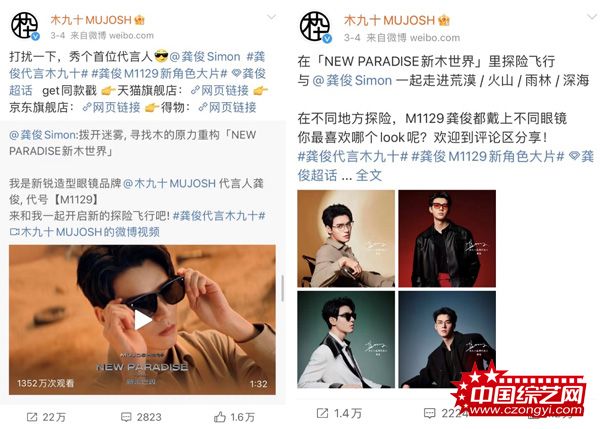View beige coat portrait thumbnail
Viewport: 600px width, 429px height.
[x=346, y=238]
